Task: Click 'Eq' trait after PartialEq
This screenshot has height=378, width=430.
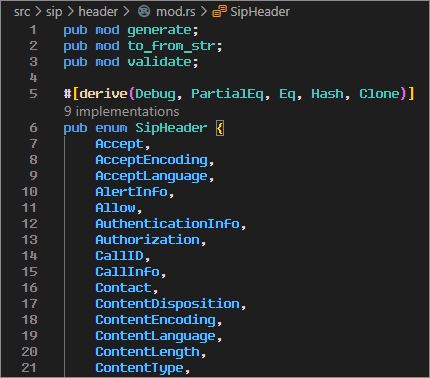Action: pyautogui.click(x=287, y=94)
